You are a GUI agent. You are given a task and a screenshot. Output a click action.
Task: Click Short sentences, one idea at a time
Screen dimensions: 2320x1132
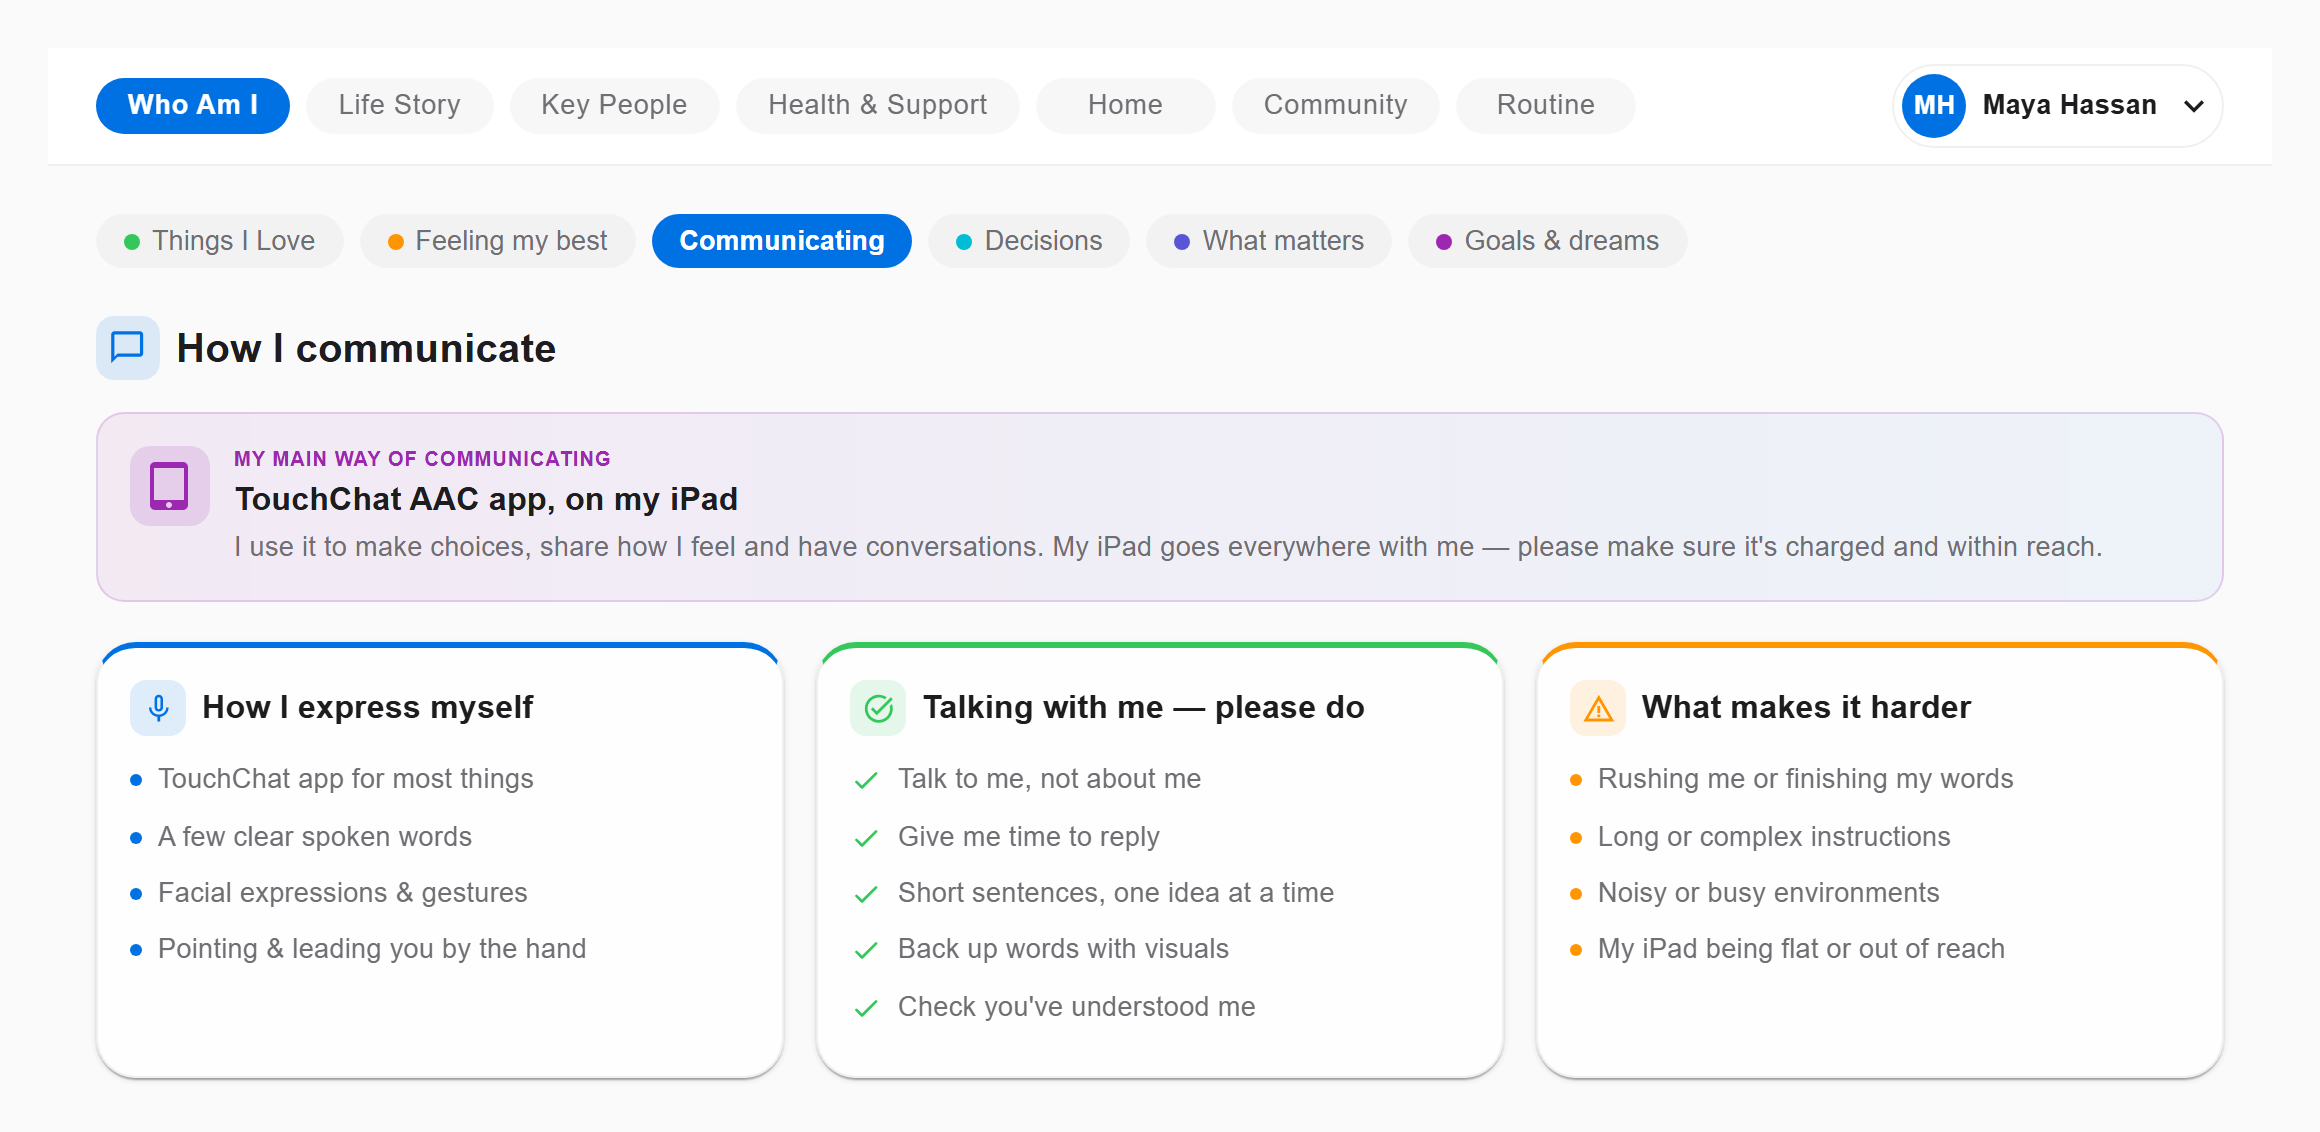pos(1116,893)
